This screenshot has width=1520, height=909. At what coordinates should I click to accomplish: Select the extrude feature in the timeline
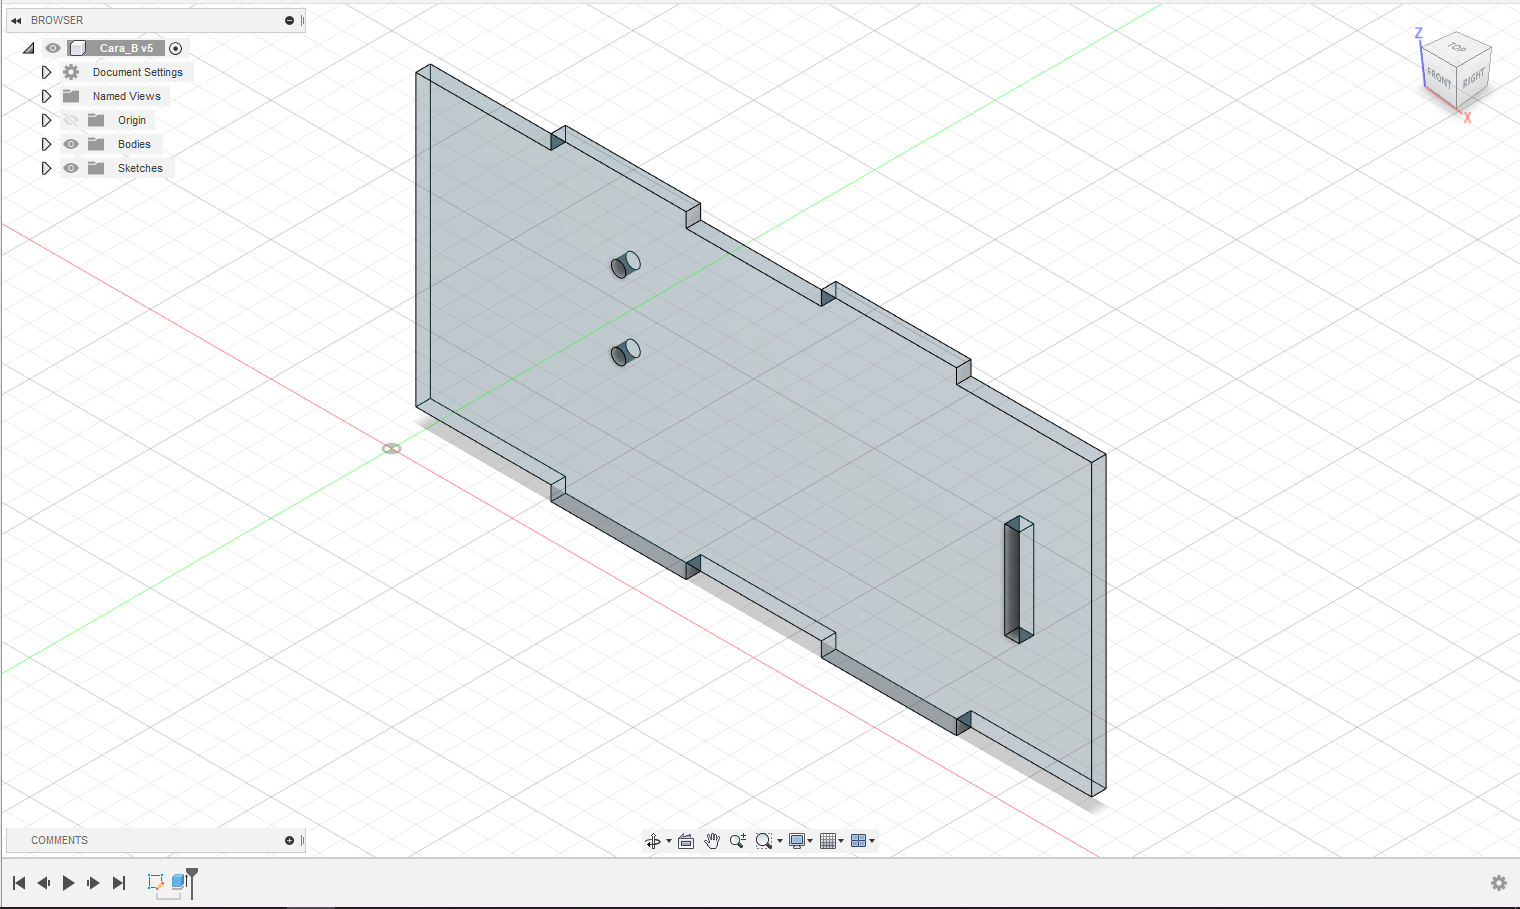[x=179, y=882]
